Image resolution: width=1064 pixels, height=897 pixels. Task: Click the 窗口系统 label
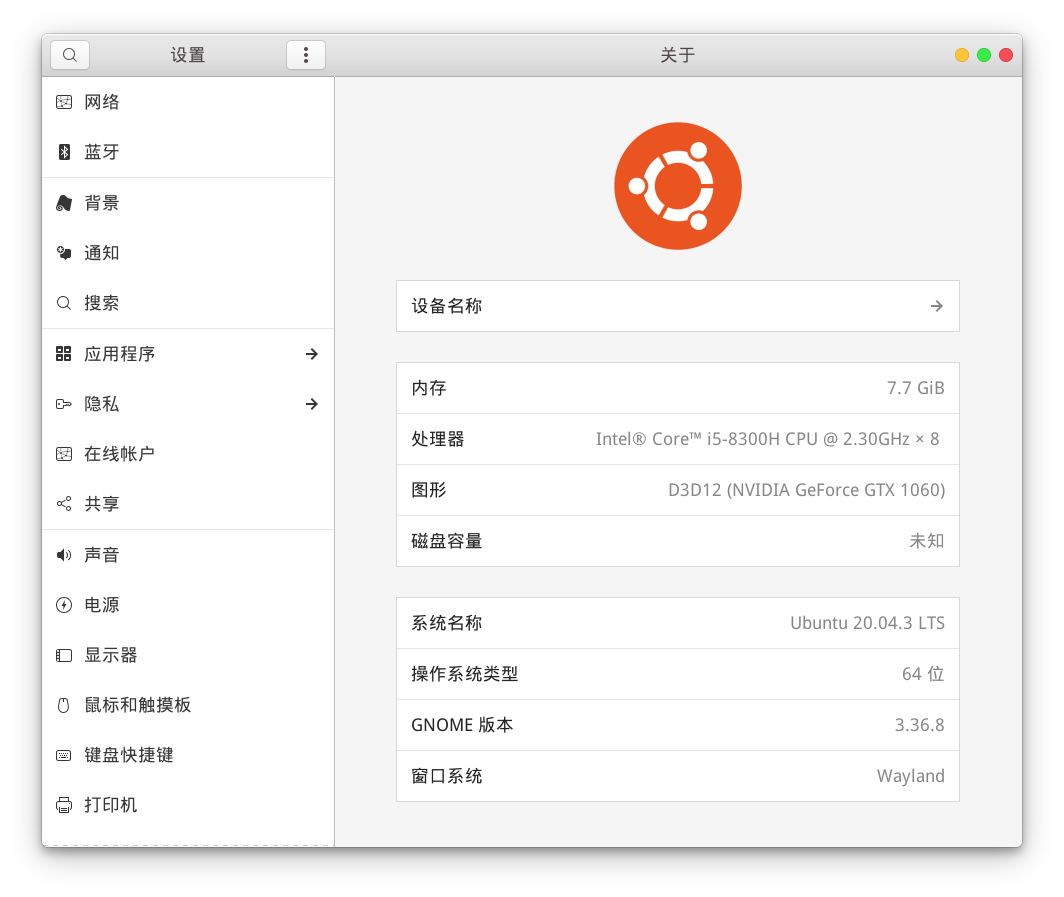(446, 776)
